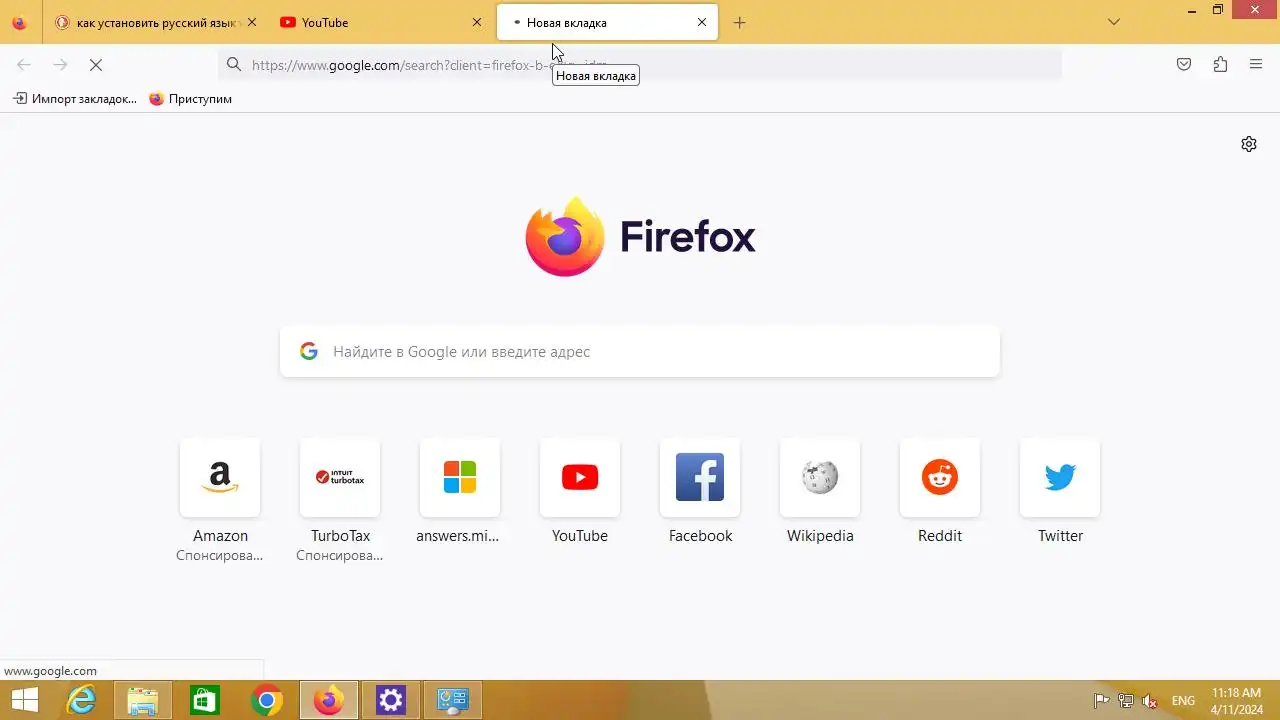This screenshot has width=1280, height=720.
Task: Open the Amazon shortcut tile
Action: pos(220,478)
